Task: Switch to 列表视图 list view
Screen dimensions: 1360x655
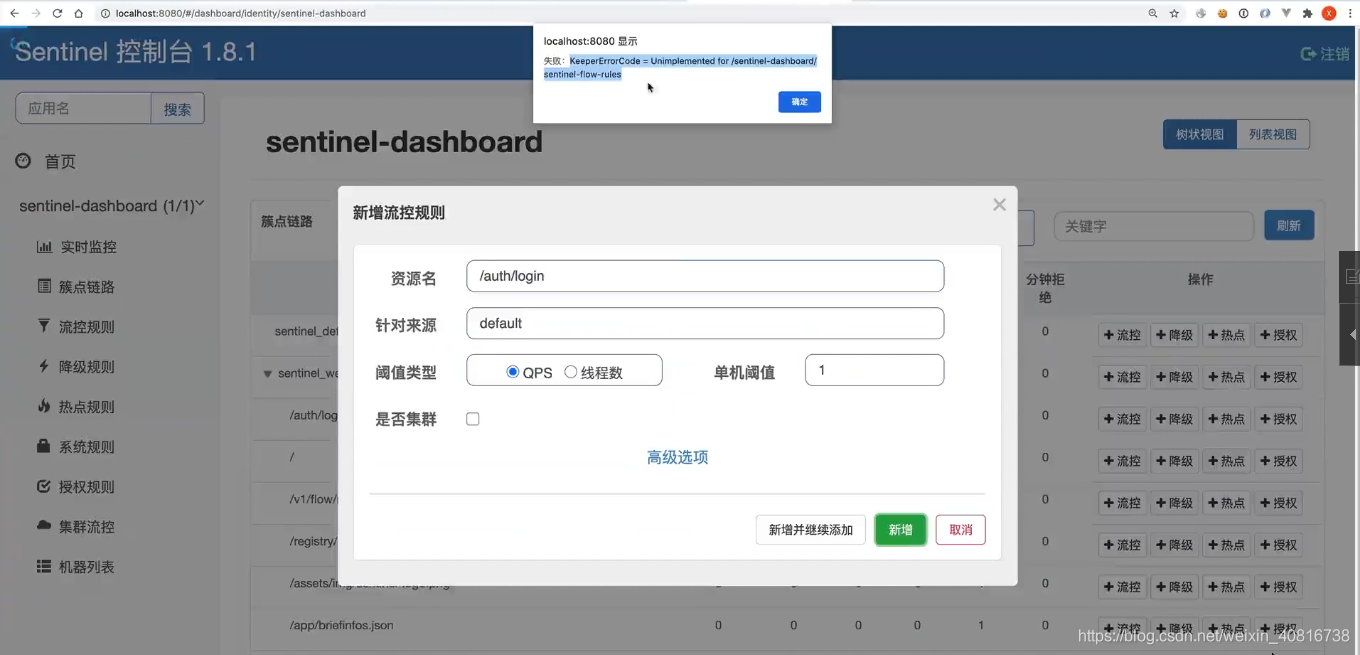Action: click(x=1273, y=134)
